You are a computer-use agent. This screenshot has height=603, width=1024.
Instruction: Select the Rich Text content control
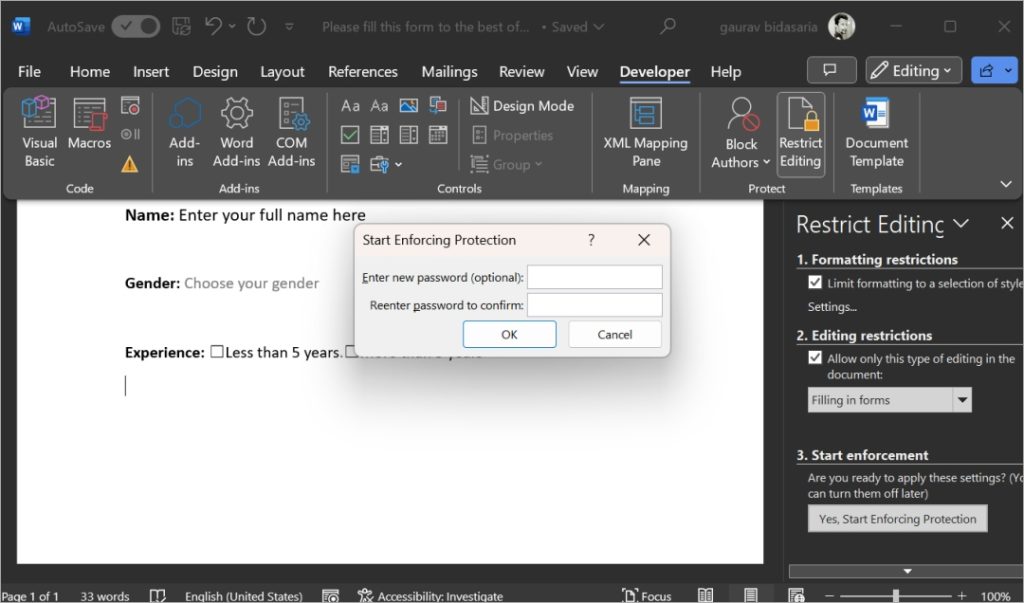pos(351,105)
